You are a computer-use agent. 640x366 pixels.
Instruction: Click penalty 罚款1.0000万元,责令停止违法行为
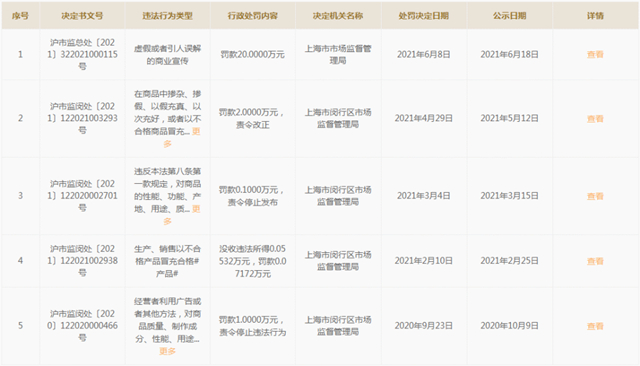click(253, 326)
